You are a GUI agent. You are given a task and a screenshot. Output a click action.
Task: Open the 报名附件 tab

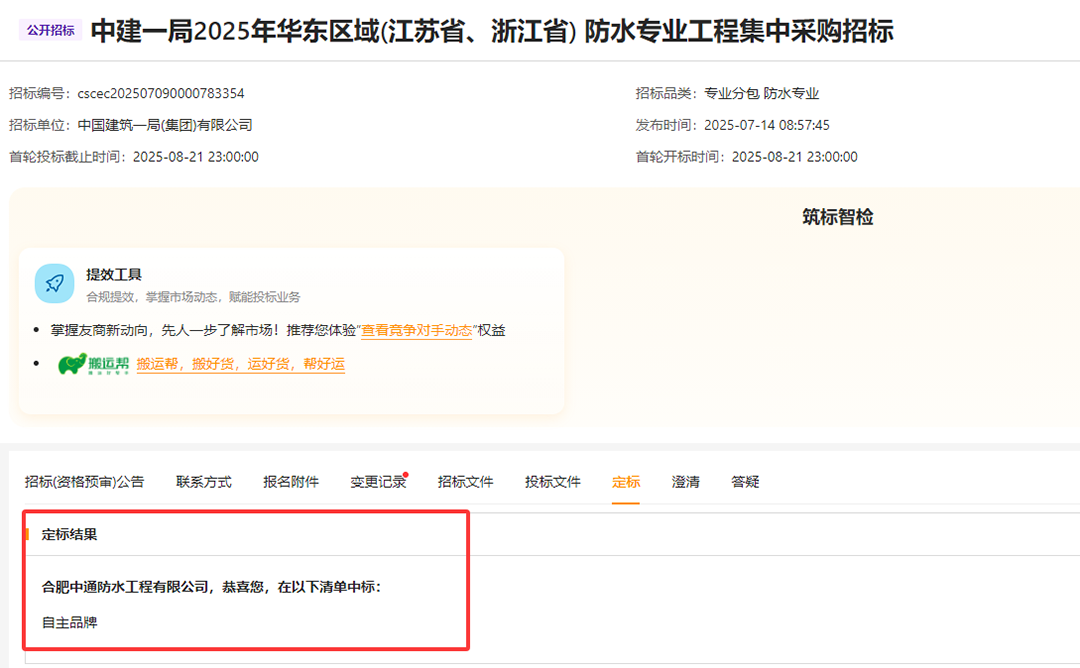[x=291, y=482]
